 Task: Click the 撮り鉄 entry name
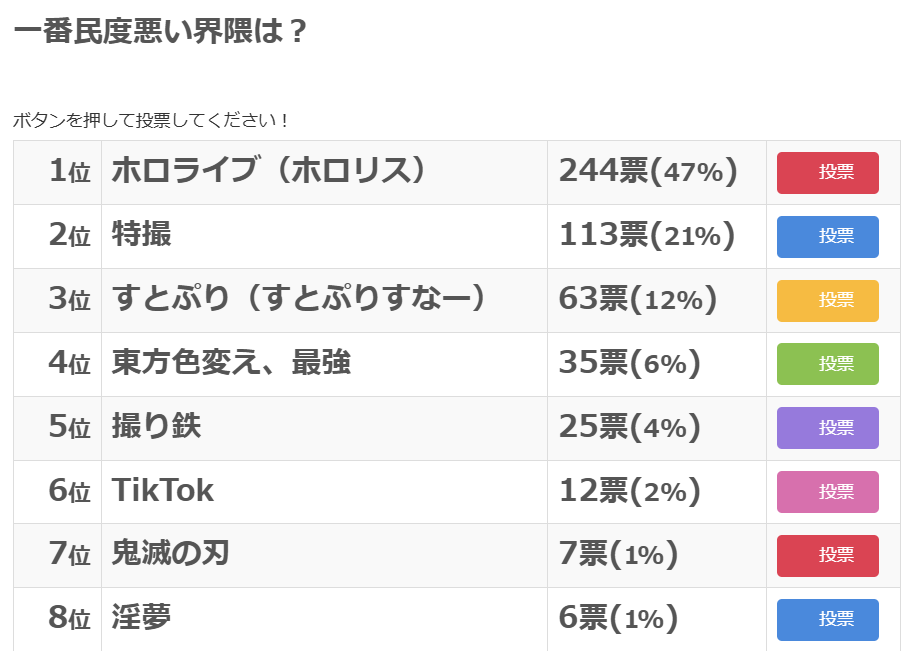tap(157, 427)
